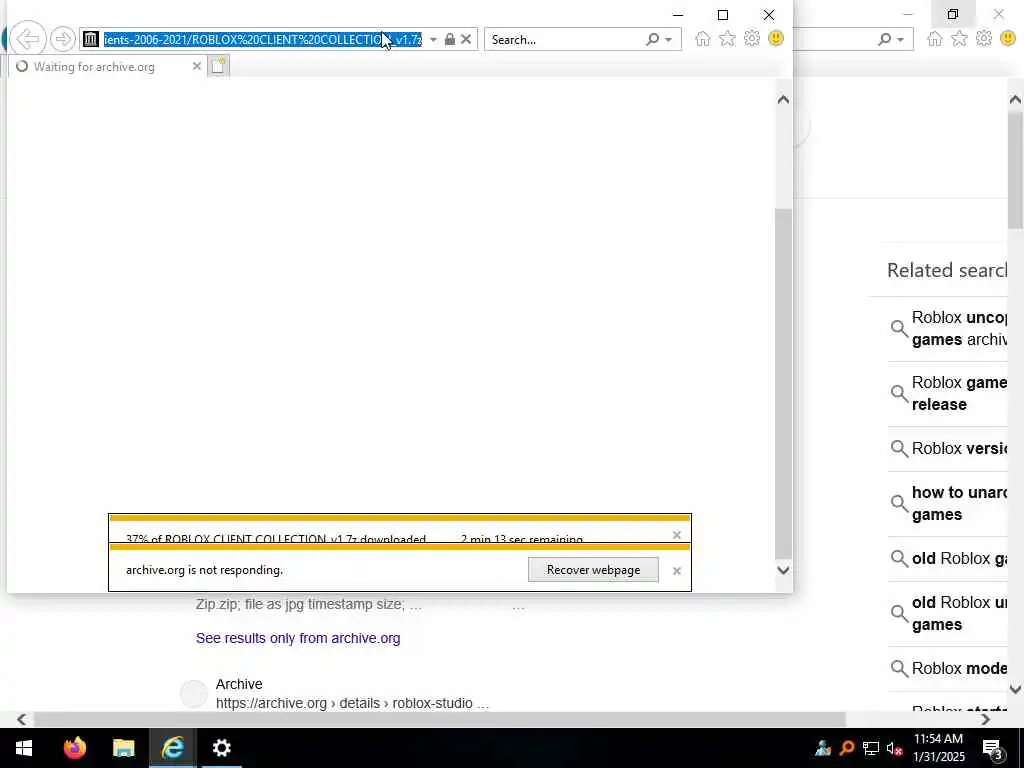
Task: Click the muted speaker icon in system tray
Action: click(895, 748)
